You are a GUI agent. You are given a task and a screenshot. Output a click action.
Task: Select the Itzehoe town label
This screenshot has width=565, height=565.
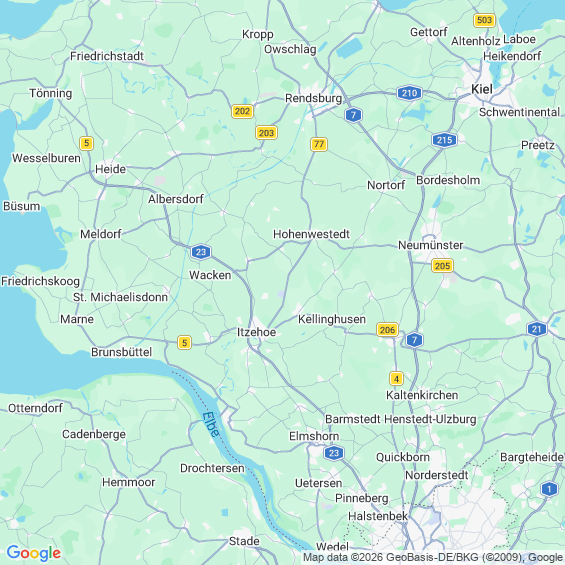pyautogui.click(x=256, y=332)
